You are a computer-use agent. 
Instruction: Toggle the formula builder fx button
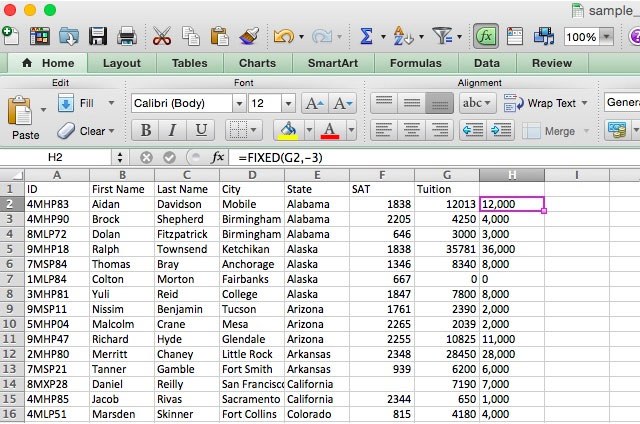click(x=486, y=36)
